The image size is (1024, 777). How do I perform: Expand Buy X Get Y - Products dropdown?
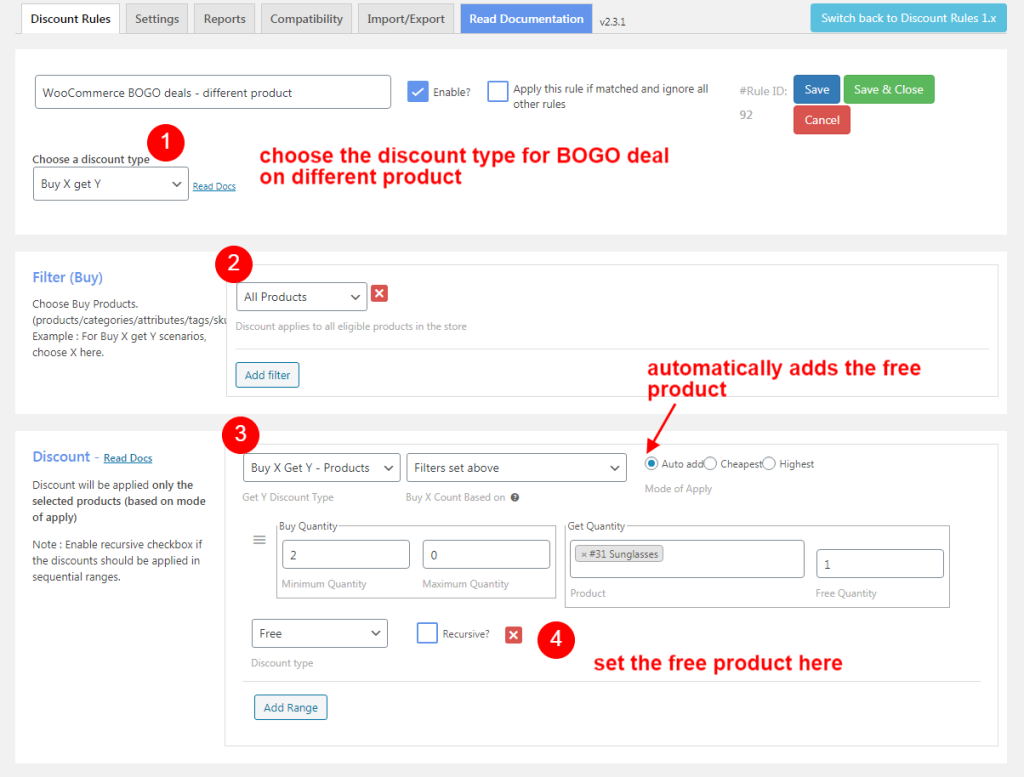[321, 468]
